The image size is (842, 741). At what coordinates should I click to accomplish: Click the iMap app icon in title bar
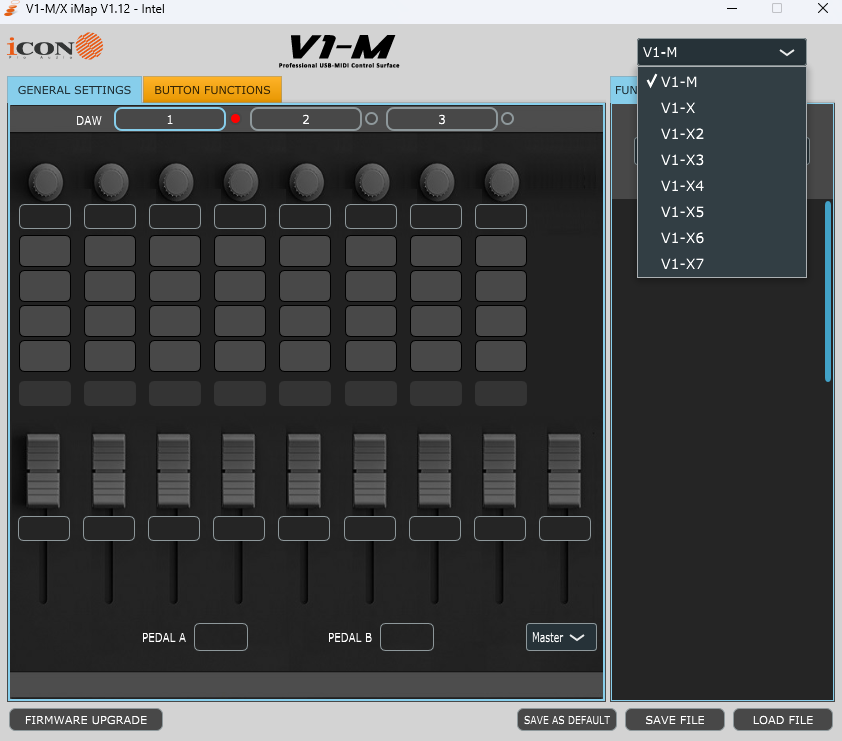click(x=11, y=9)
